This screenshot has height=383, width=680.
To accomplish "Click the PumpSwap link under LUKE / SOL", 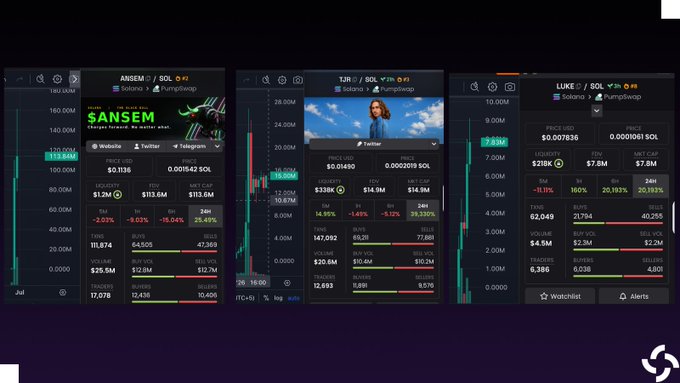I will point(617,97).
